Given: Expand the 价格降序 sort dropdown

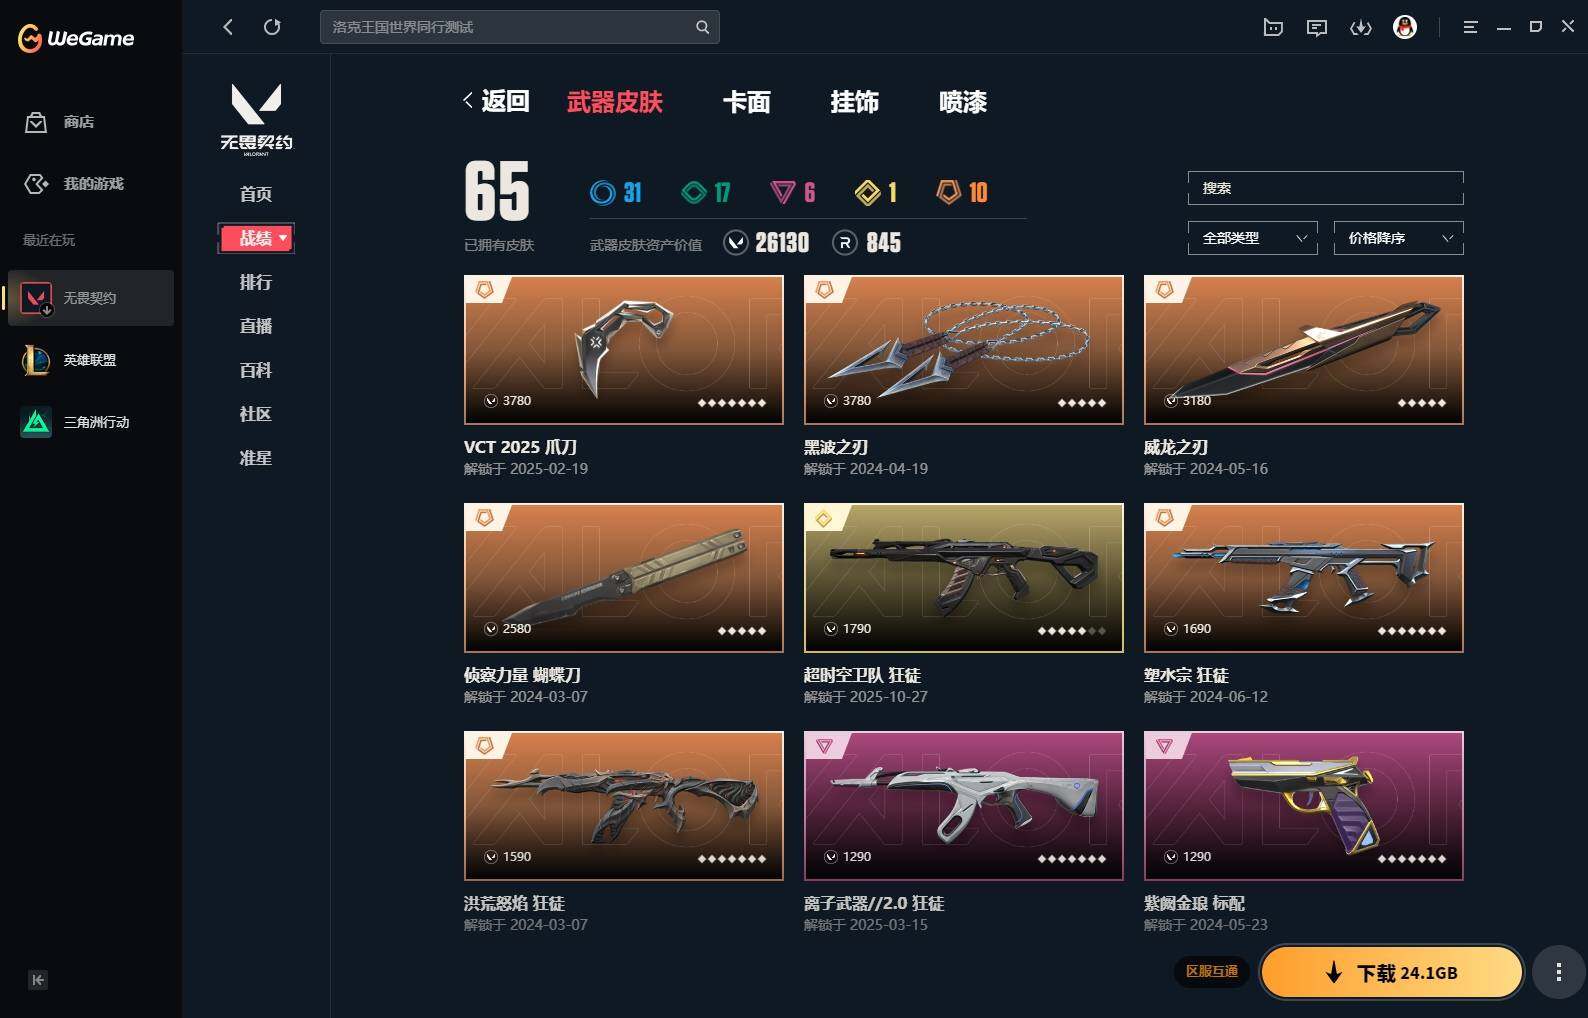Looking at the screenshot, I should pyautogui.click(x=1398, y=238).
